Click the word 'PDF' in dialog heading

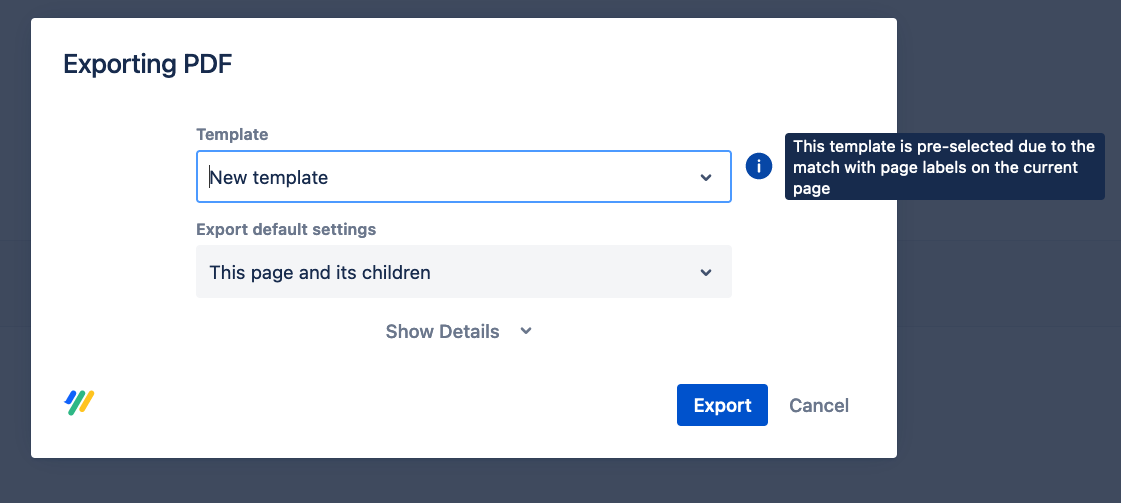click(x=209, y=65)
